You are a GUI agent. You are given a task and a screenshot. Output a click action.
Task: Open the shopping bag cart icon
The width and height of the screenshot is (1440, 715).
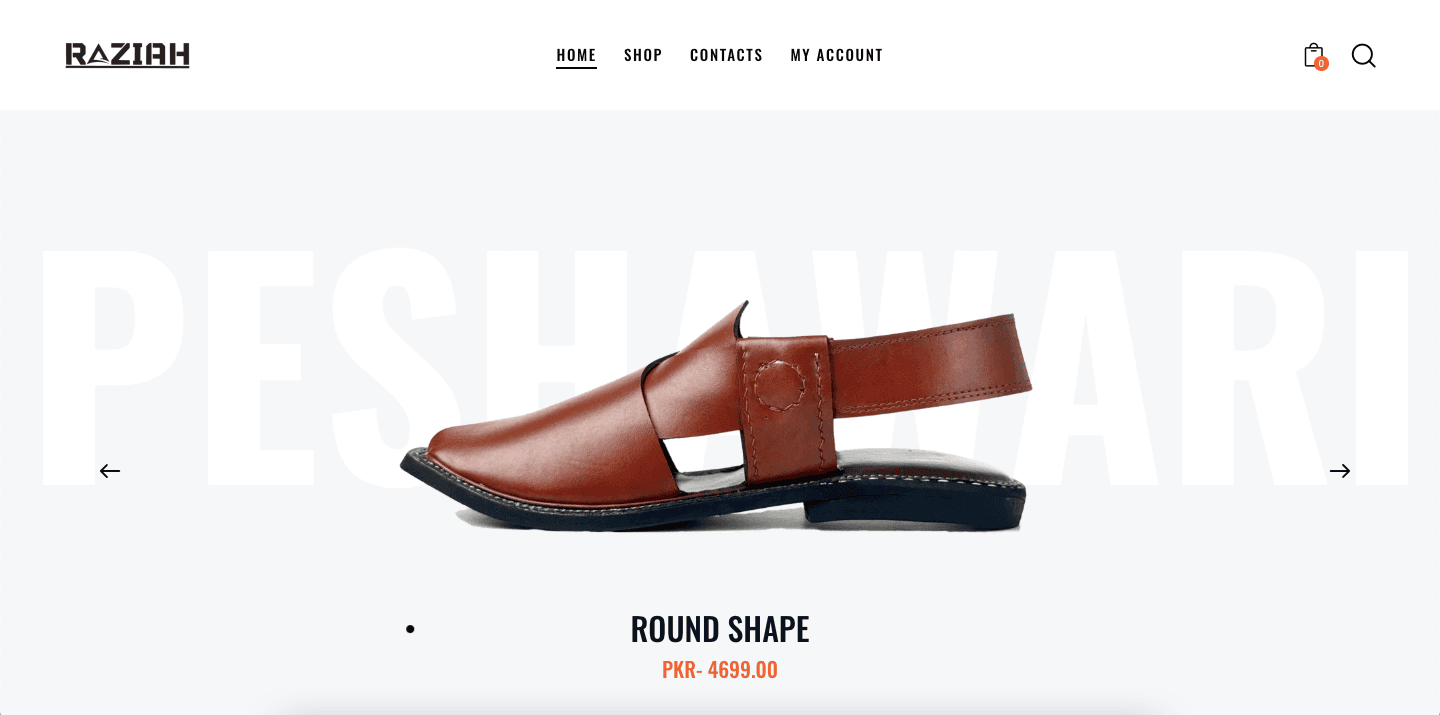pos(1313,55)
